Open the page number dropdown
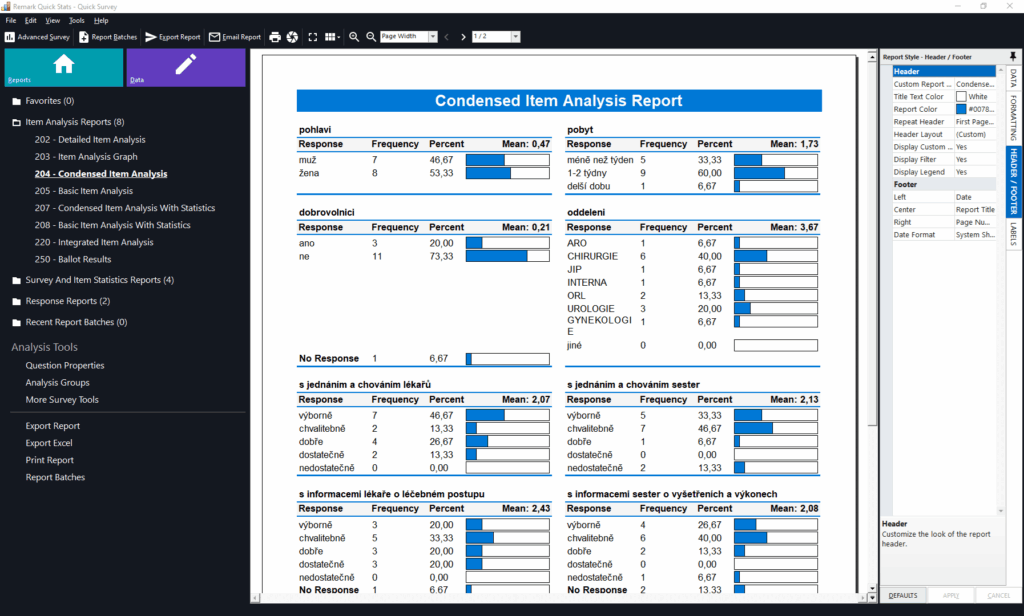The height and width of the screenshot is (616, 1024). 496,37
